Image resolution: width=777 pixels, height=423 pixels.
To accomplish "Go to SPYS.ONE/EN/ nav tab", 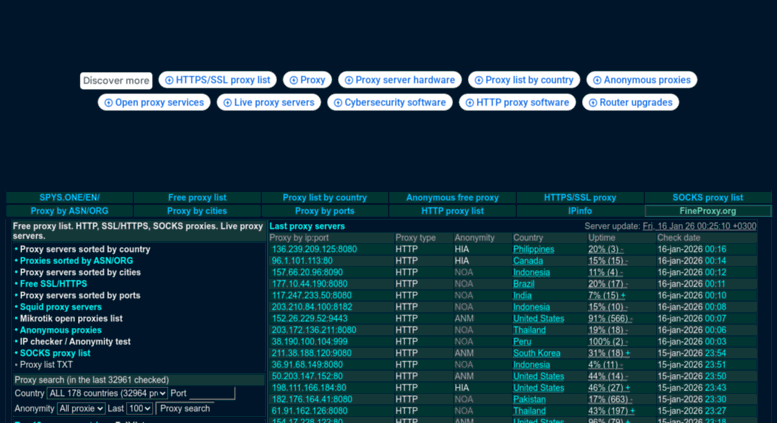I will click(x=69, y=198).
